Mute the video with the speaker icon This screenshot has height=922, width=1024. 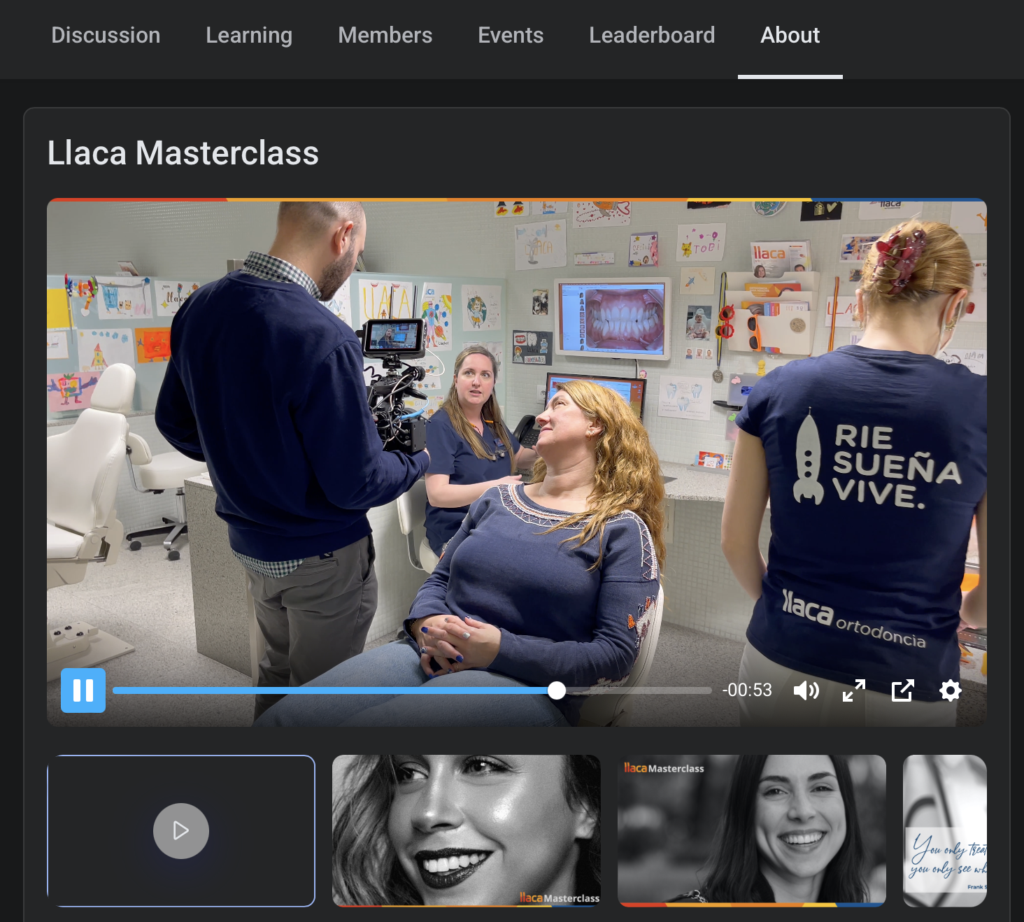[x=806, y=690]
